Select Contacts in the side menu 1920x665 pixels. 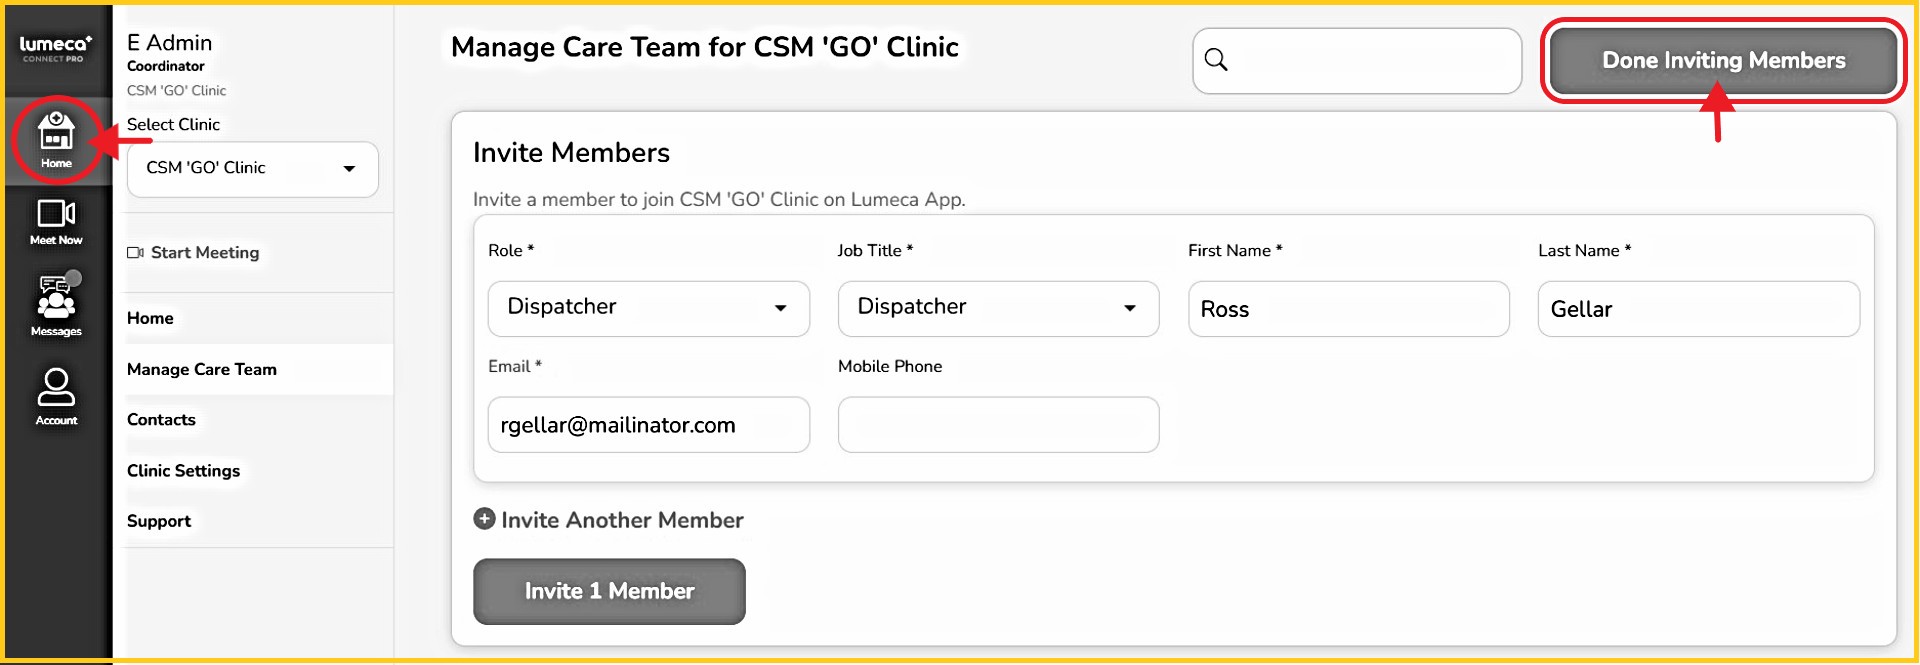coord(161,420)
